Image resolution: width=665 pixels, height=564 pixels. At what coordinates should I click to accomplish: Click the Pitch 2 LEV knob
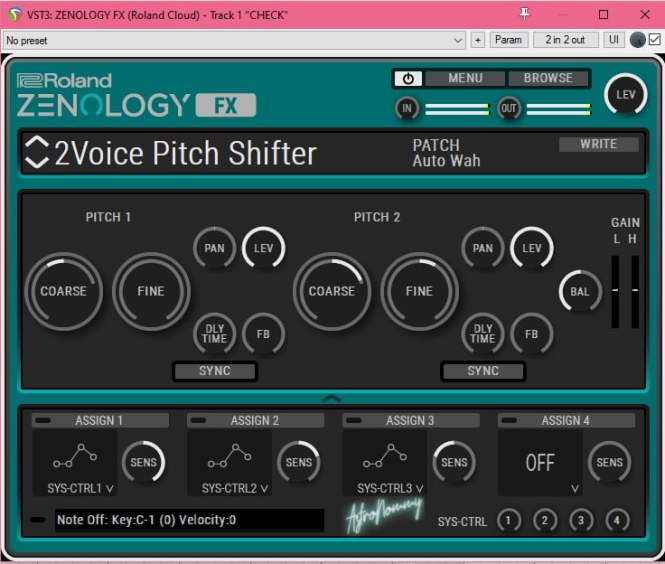tap(531, 248)
